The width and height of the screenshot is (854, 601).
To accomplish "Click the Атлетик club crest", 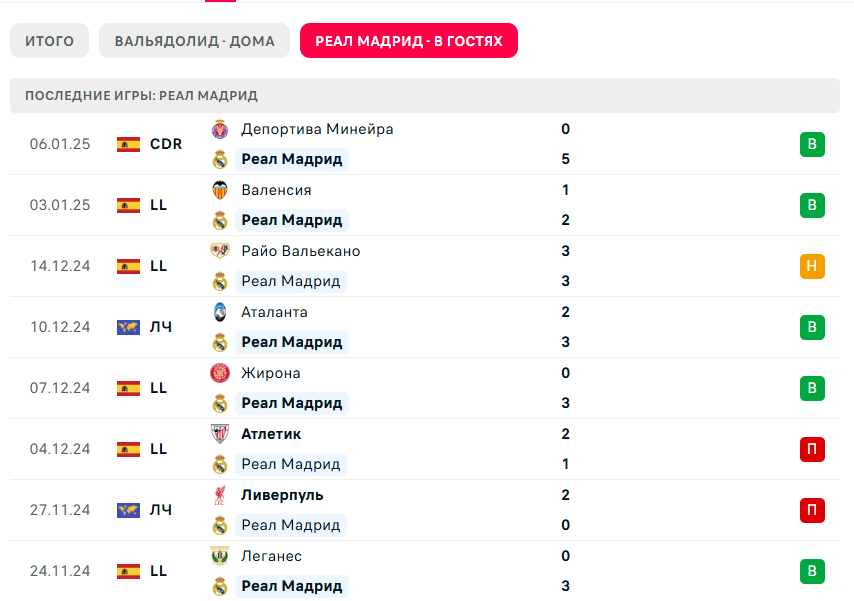I will [220, 434].
